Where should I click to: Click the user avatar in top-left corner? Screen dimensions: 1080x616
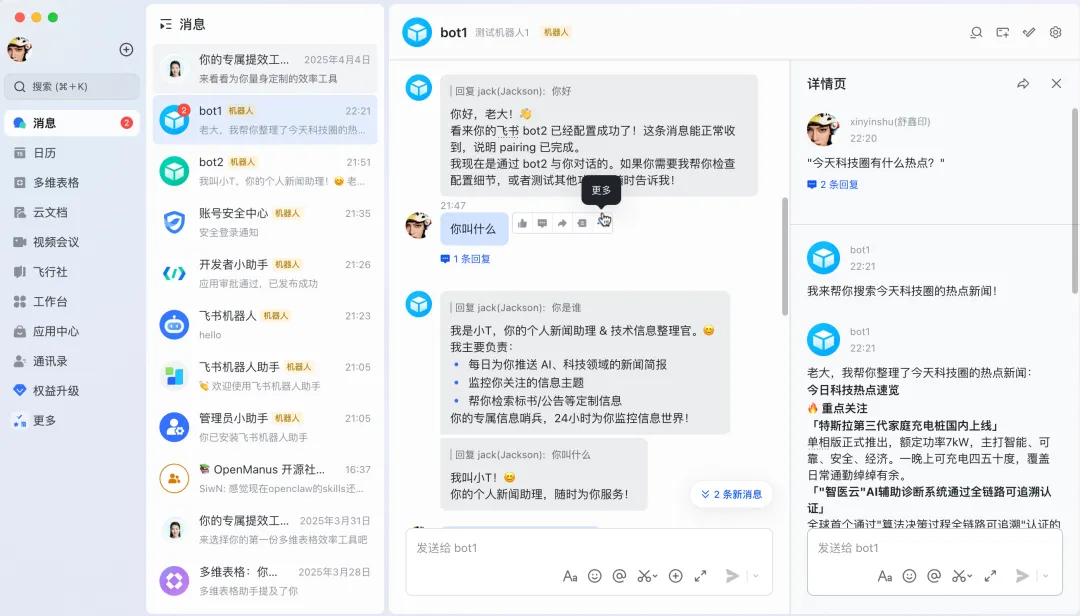pyautogui.click(x=20, y=49)
